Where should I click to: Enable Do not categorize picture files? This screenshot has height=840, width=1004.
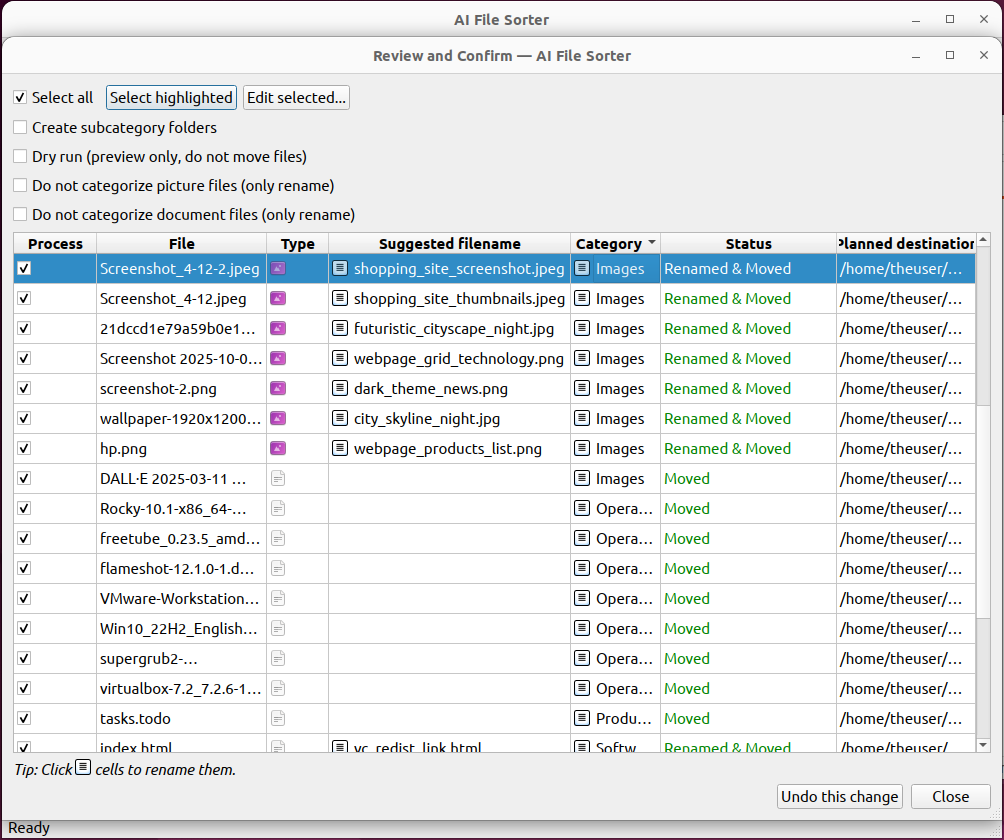[x=20, y=186]
